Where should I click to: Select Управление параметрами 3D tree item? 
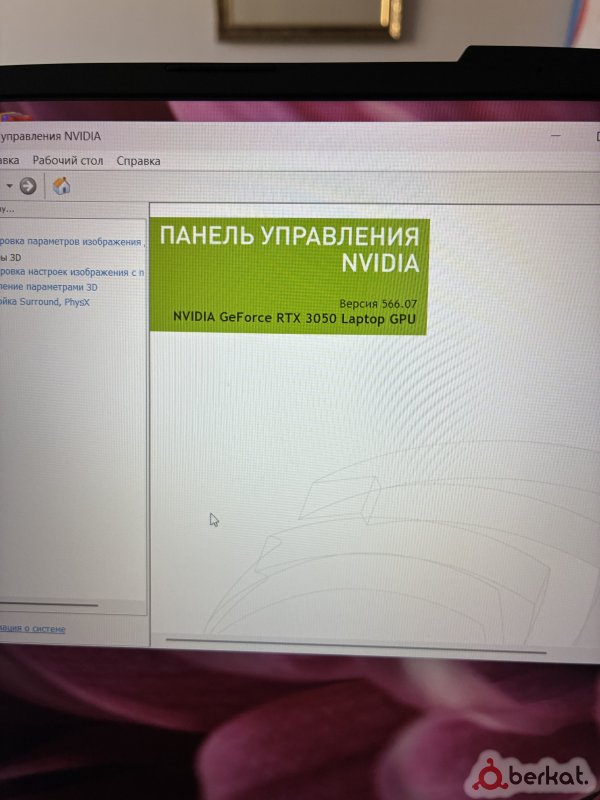coord(50,287)
